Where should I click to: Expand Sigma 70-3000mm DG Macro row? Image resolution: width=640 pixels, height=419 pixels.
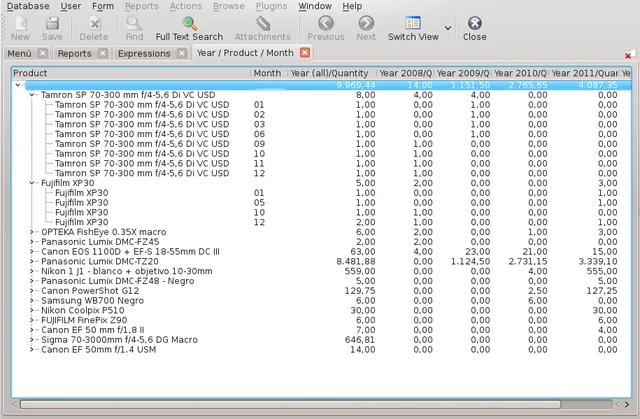(32, 339)
